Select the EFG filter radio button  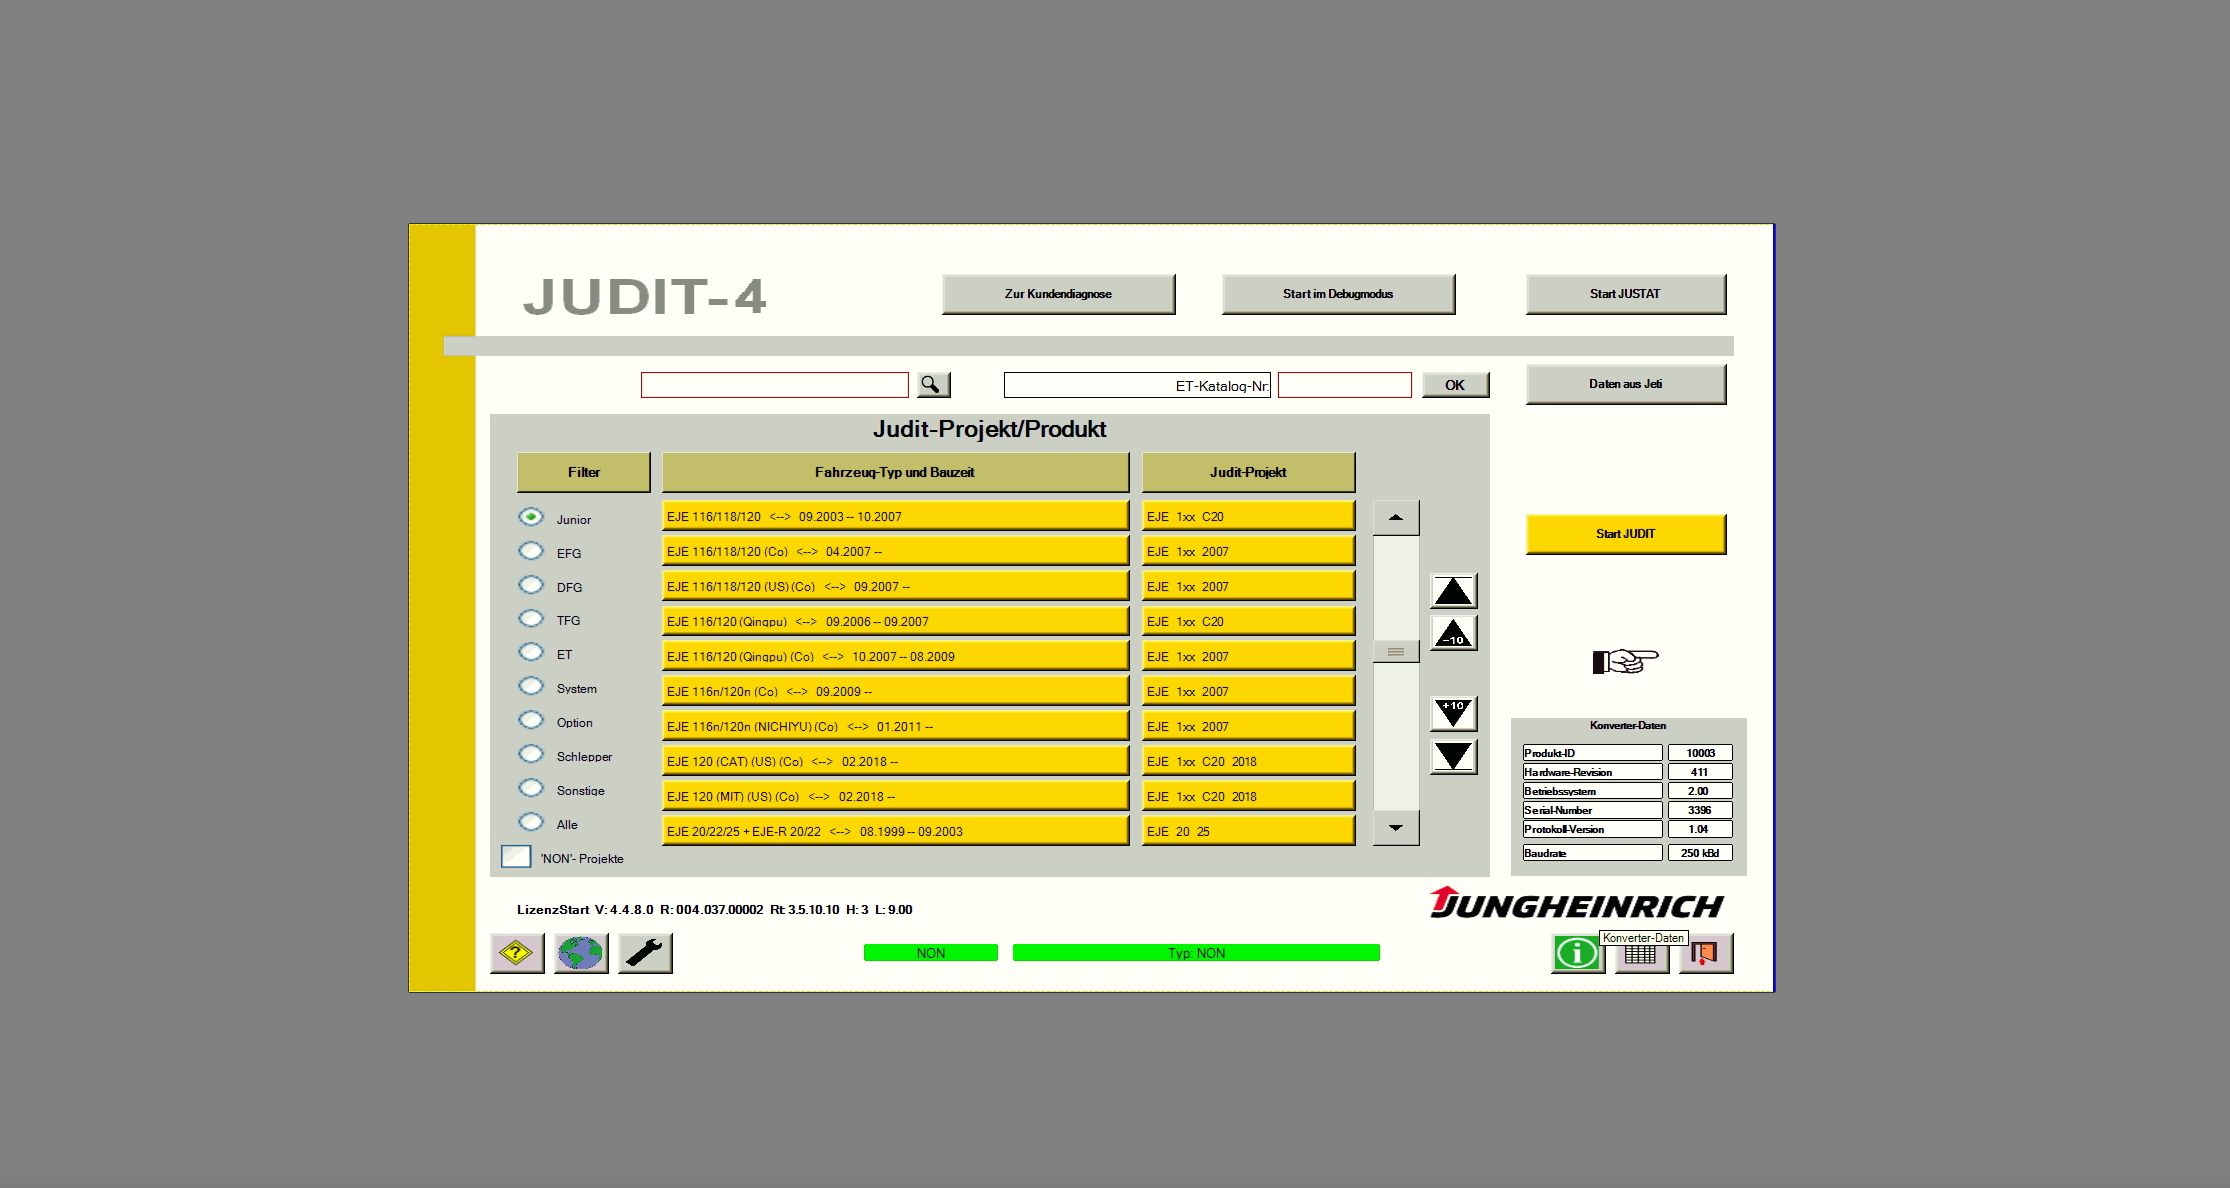tap(531, 550)
